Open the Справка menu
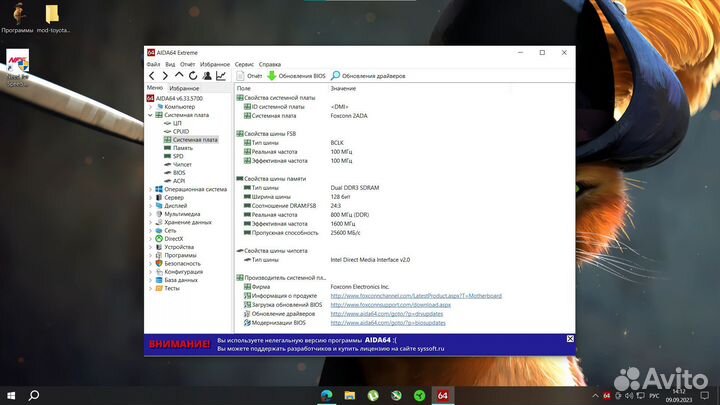This screenshot has height=405, width=720. point(270,64)
